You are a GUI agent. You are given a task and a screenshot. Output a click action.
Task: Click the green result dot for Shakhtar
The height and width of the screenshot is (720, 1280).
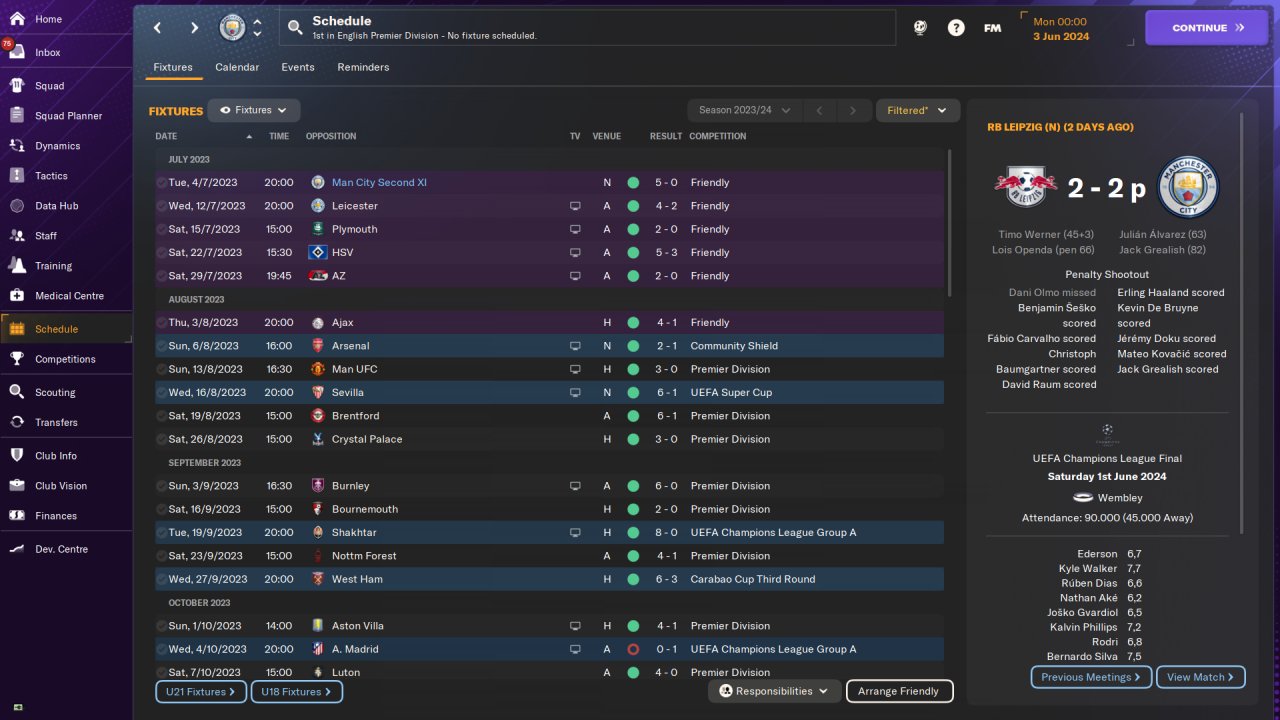click(x=633, y=533)
